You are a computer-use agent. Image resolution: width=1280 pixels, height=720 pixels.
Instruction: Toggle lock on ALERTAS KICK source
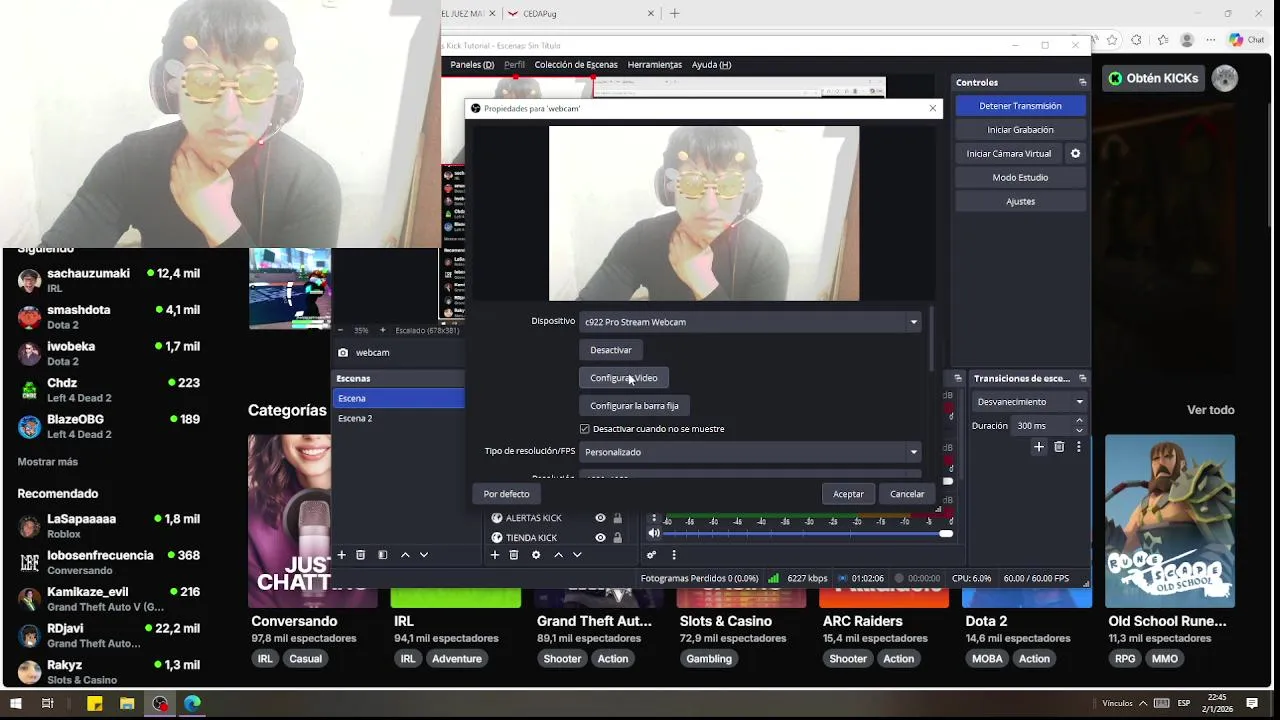pyautogui.click(x=617, y=518)
